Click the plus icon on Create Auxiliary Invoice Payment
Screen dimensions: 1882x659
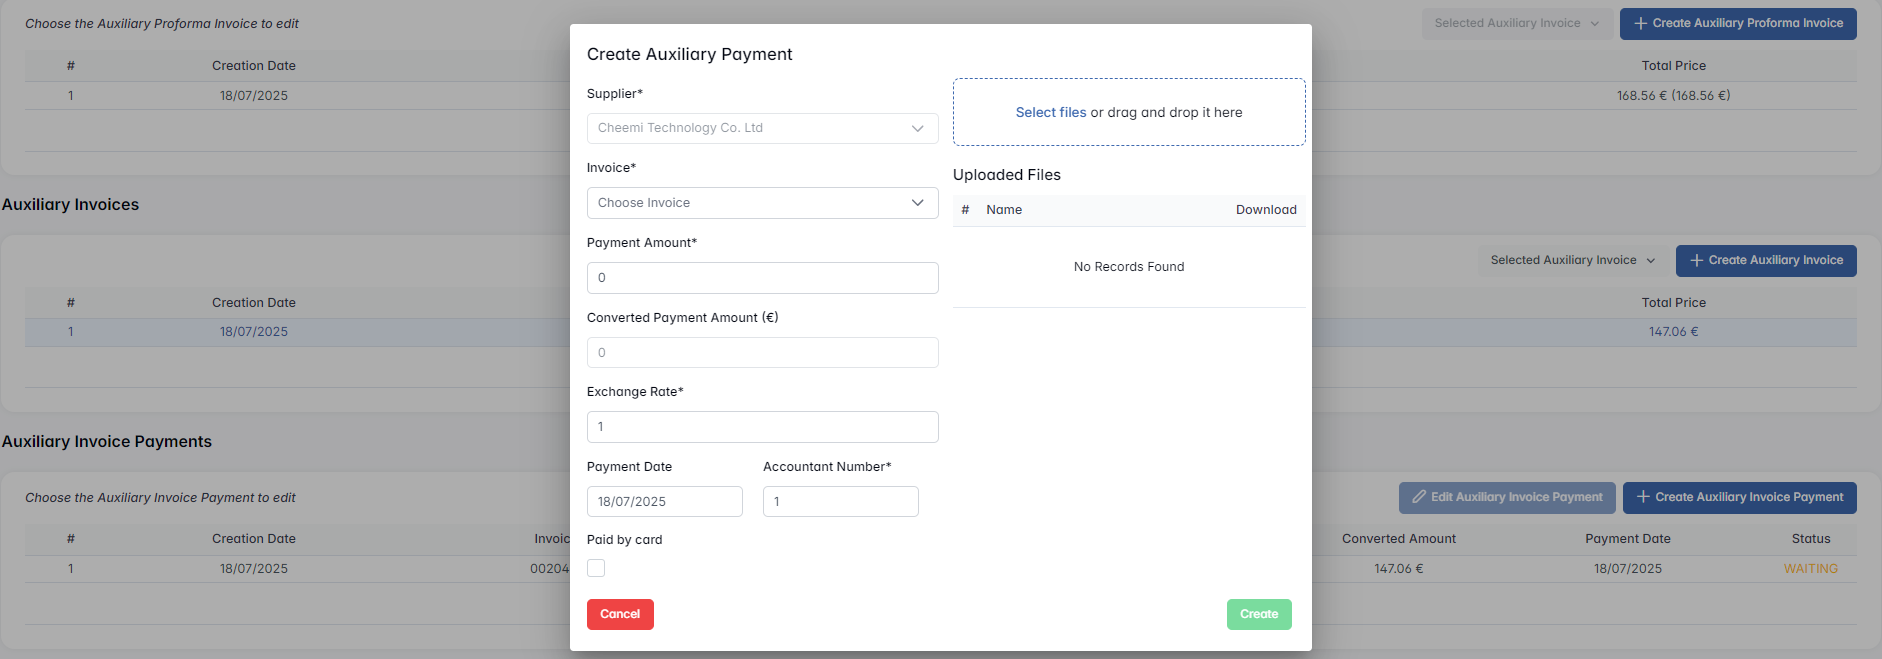pos(1642,497)
